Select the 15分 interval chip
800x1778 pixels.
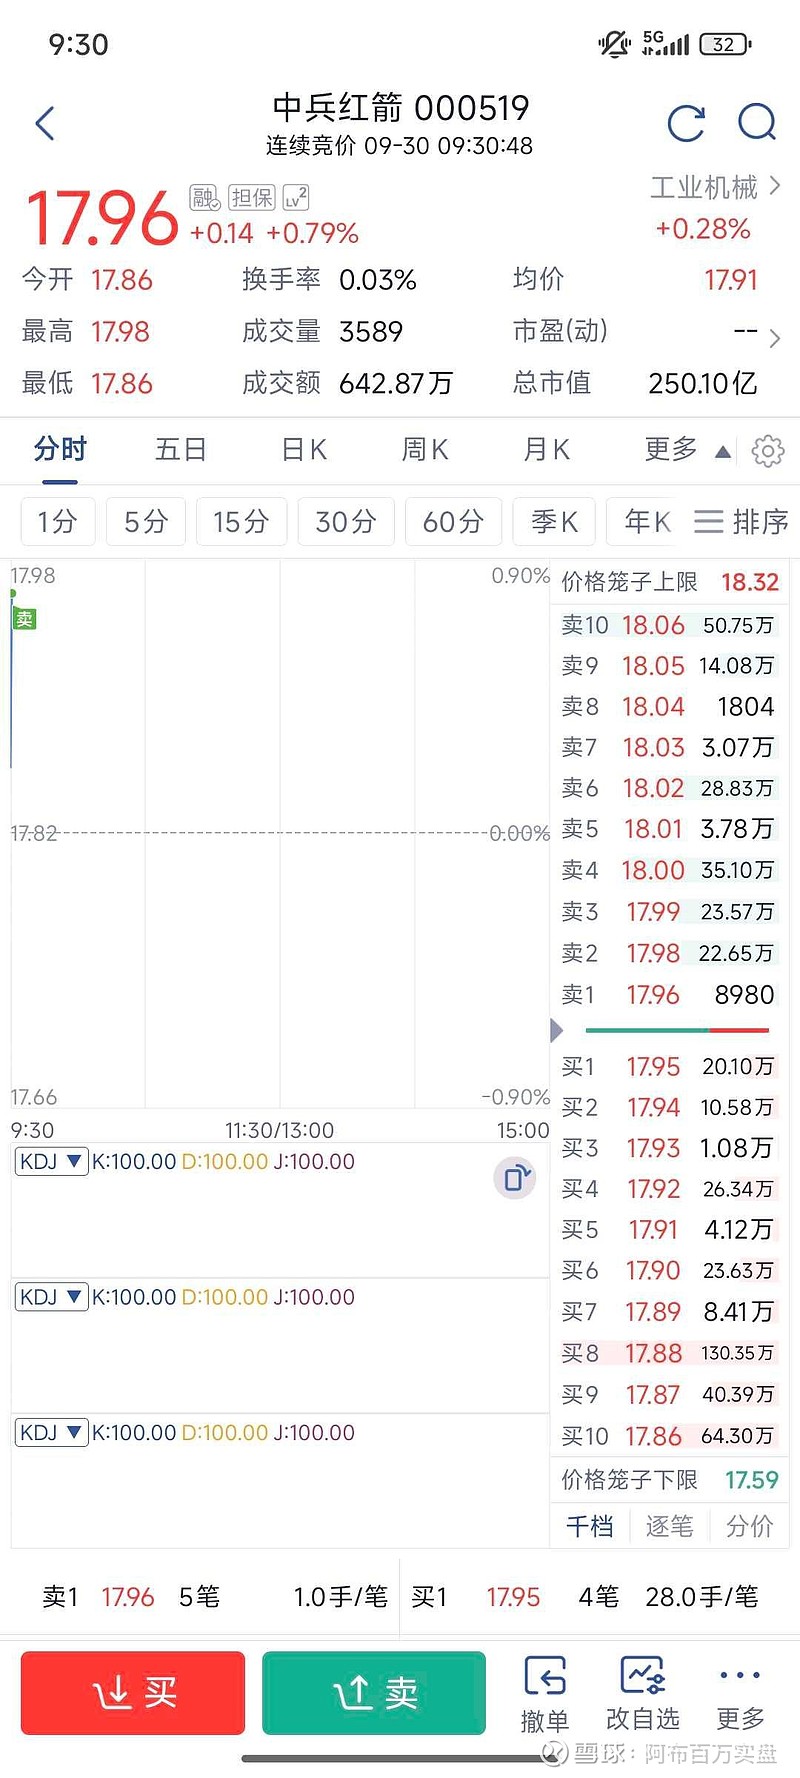tap(241, 522)
